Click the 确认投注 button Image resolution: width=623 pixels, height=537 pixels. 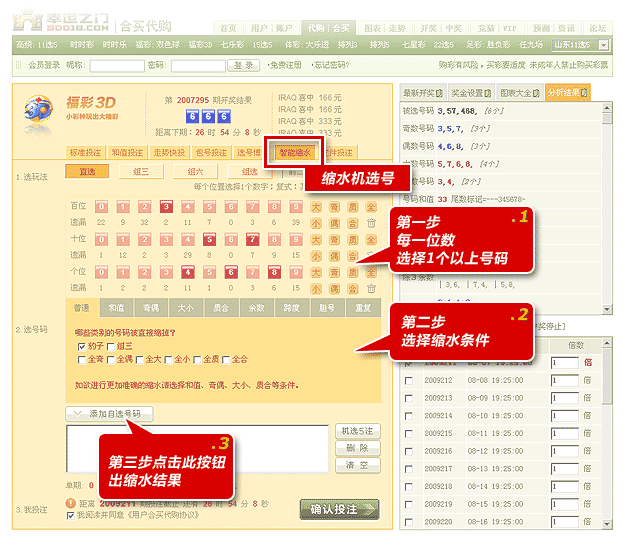click(340, 510)
